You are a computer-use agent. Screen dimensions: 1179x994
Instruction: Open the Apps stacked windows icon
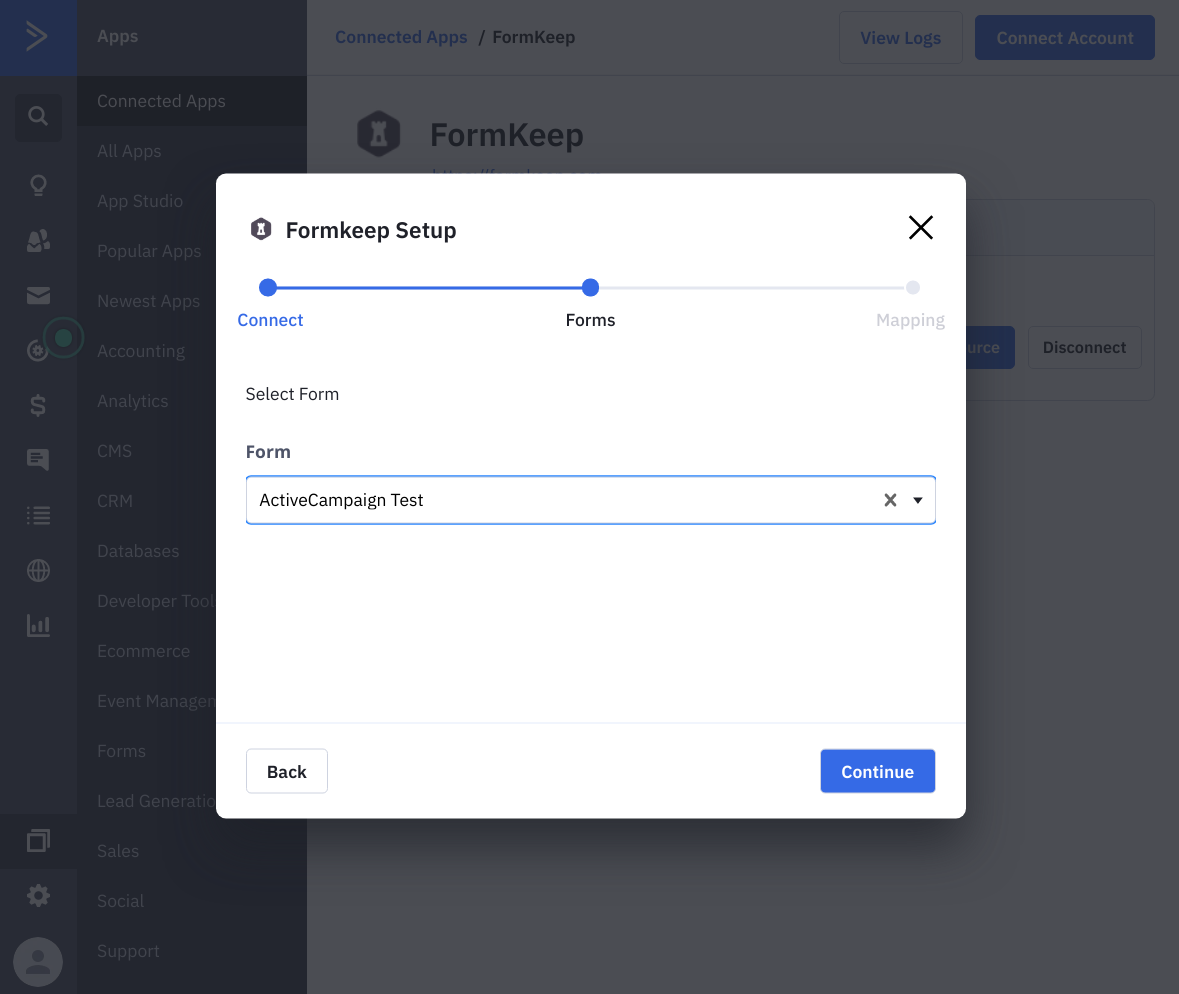[38, 841]
